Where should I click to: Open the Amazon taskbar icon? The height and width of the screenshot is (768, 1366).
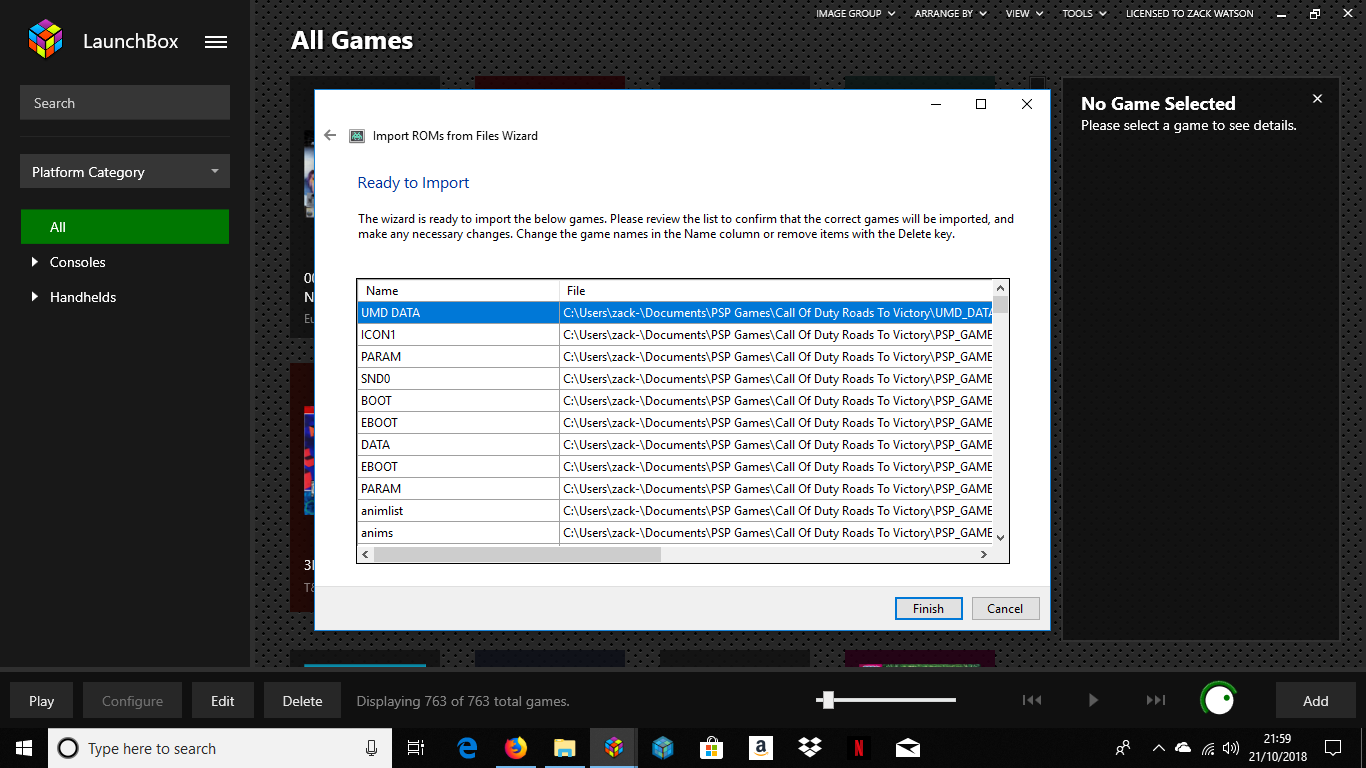[x=760, y=748]
